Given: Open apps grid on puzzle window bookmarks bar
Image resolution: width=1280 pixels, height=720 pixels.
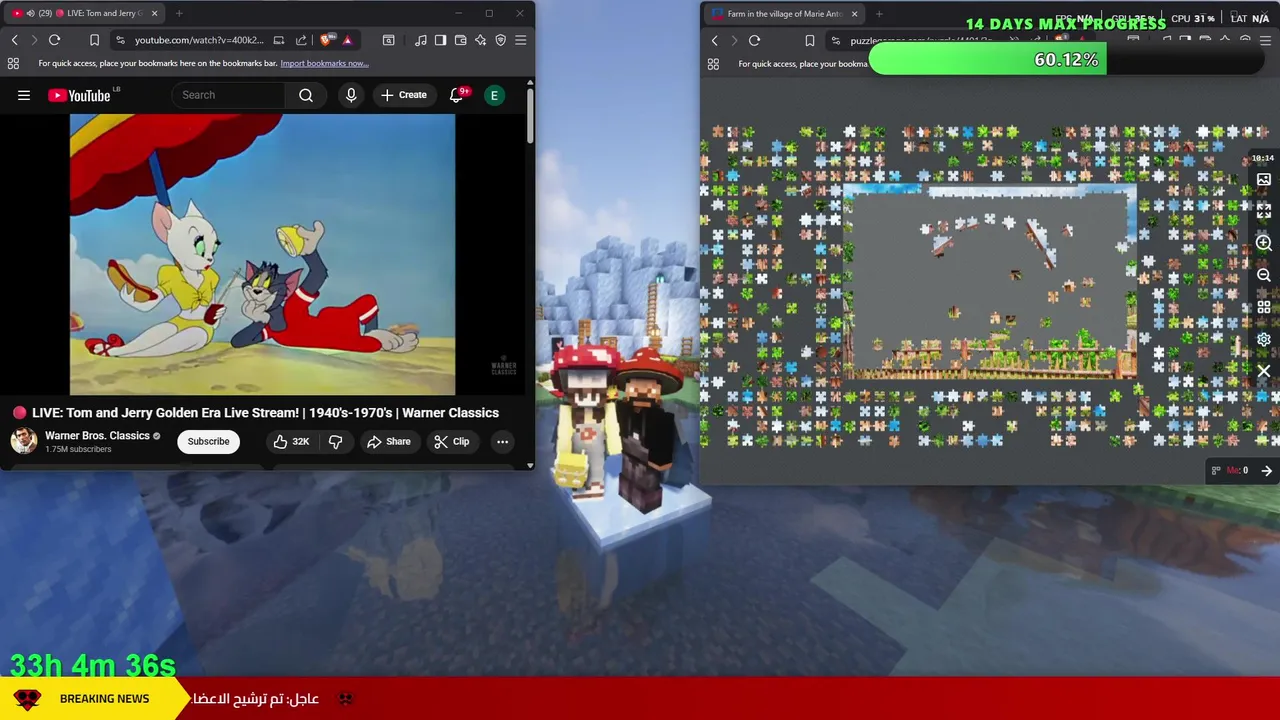Looking at the screenshot, I should click(x=713, y=64).
